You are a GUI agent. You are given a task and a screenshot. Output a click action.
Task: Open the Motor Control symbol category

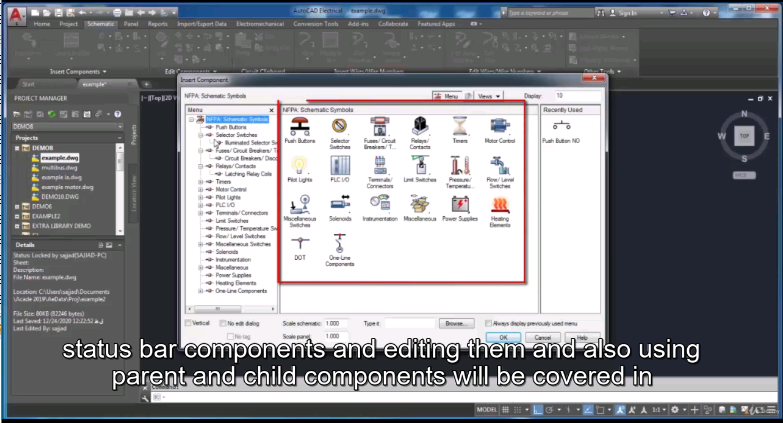499,126
